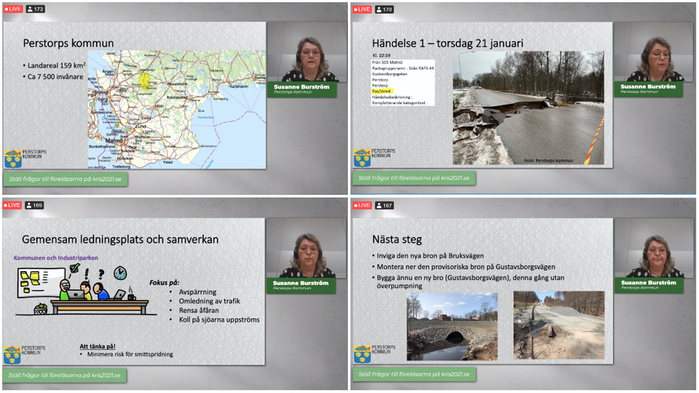Click the Susanne Burström name banner by the Gemensam slide
The image size is (699, 393).
tap(301, 285)
